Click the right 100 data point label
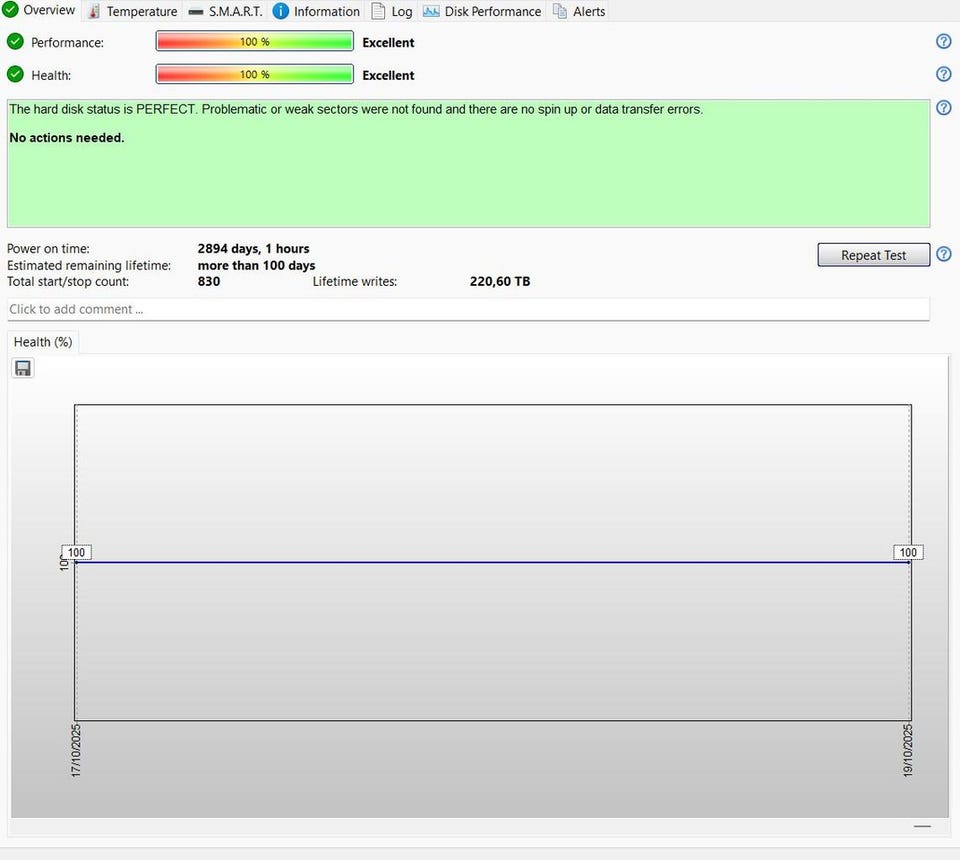960x860 pixels. [908, 553]
